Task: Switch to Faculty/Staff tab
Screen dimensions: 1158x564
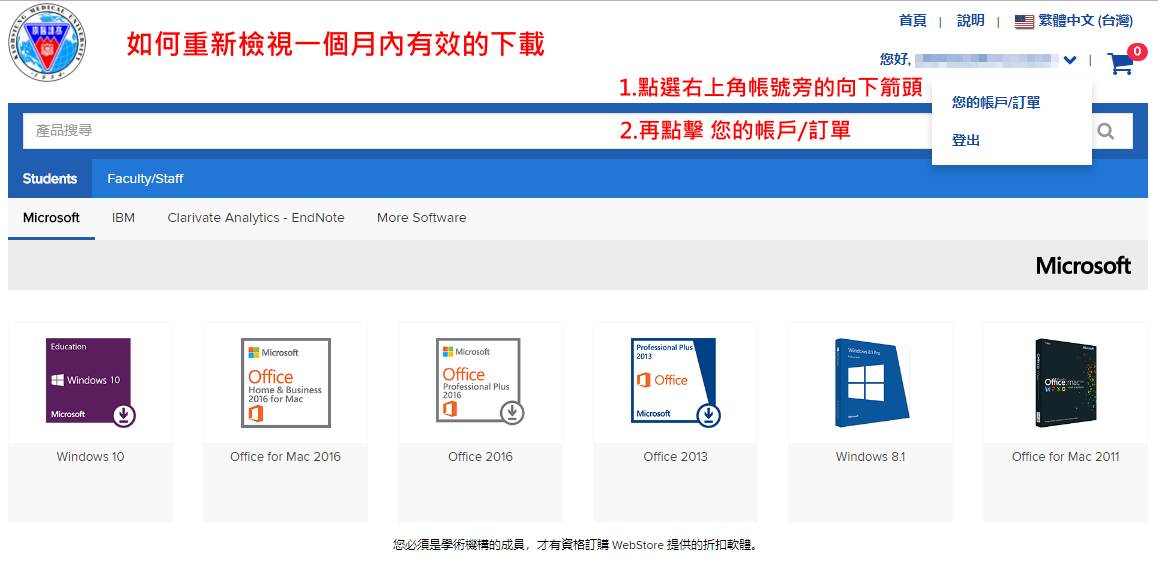Action: pyautogui.click(x=145, y=179)
